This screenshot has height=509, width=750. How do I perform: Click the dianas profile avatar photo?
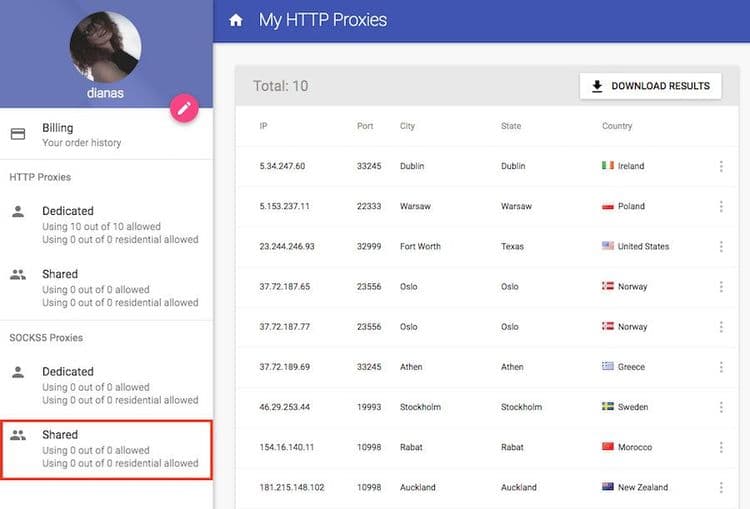(105, 47)
